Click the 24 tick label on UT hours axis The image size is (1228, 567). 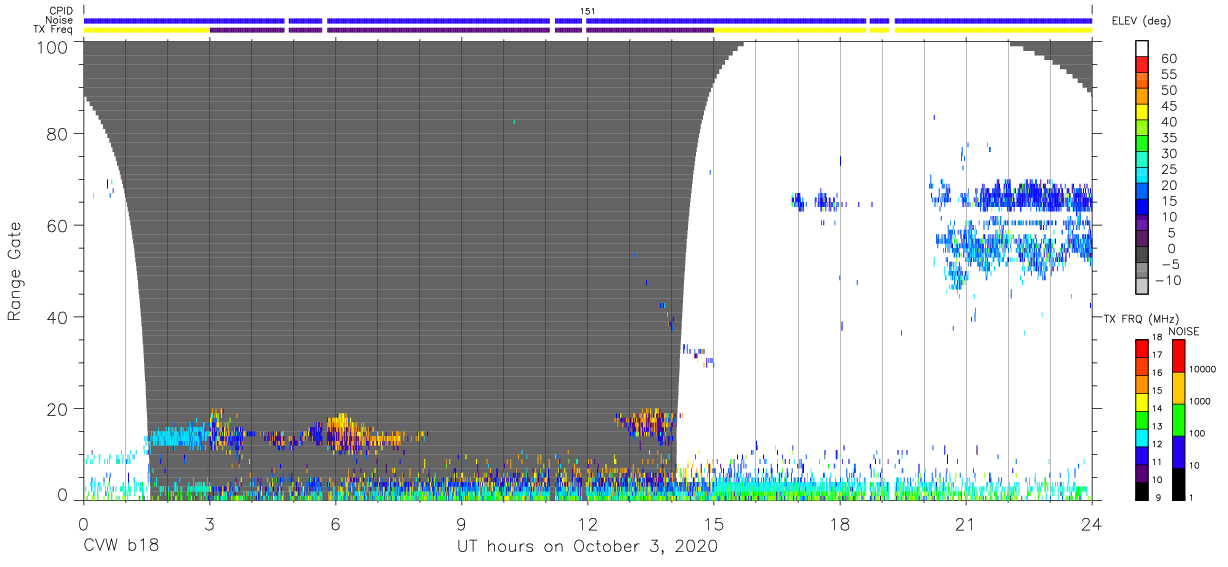(1092, 525)
